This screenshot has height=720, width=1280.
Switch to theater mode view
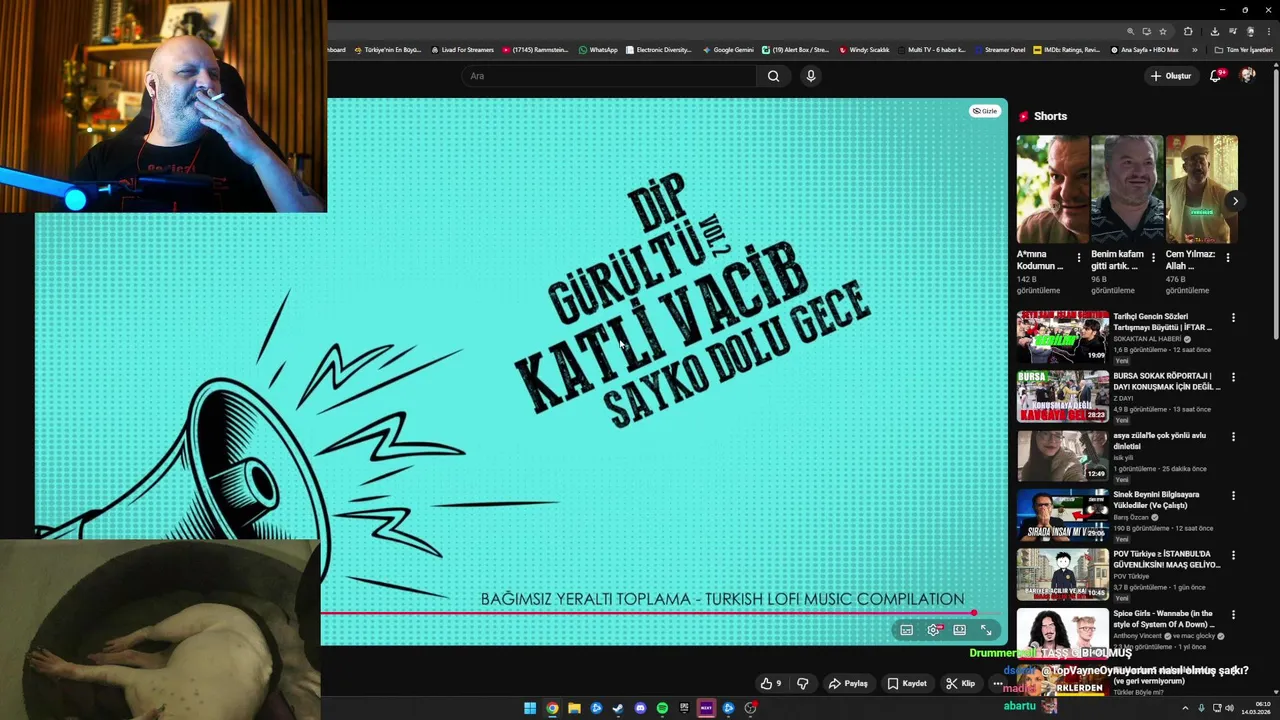(960, 630)
